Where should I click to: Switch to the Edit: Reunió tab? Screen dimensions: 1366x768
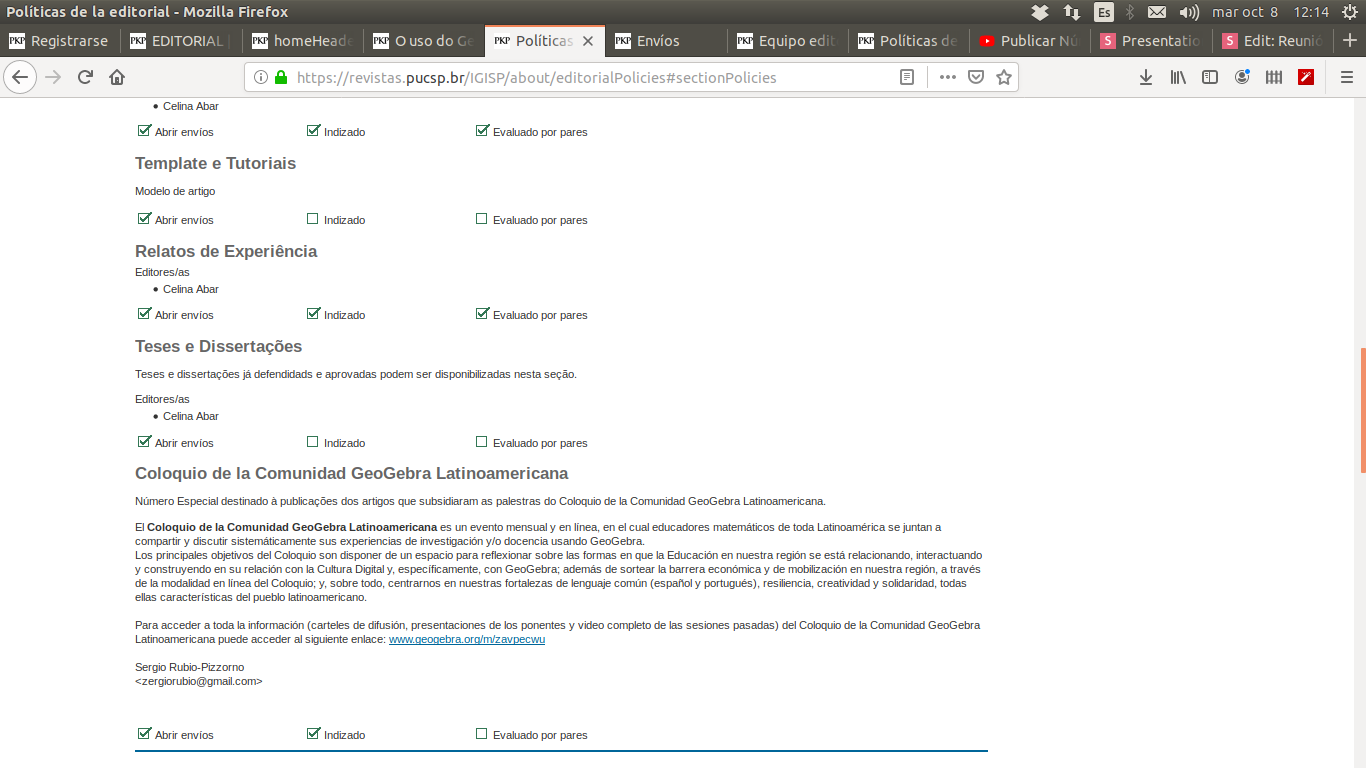point(1273,41)
